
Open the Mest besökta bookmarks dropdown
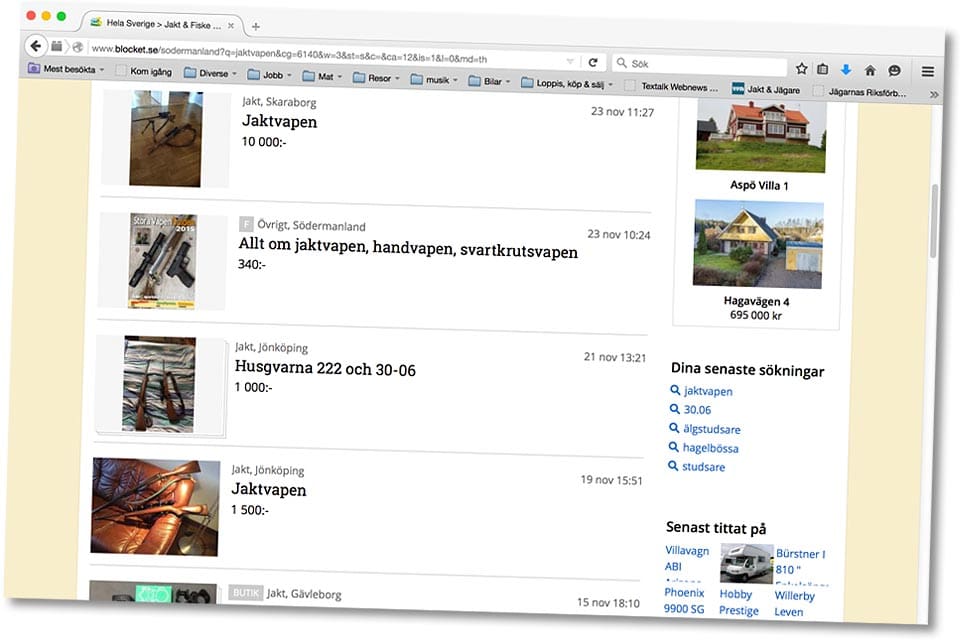point(66,69)
